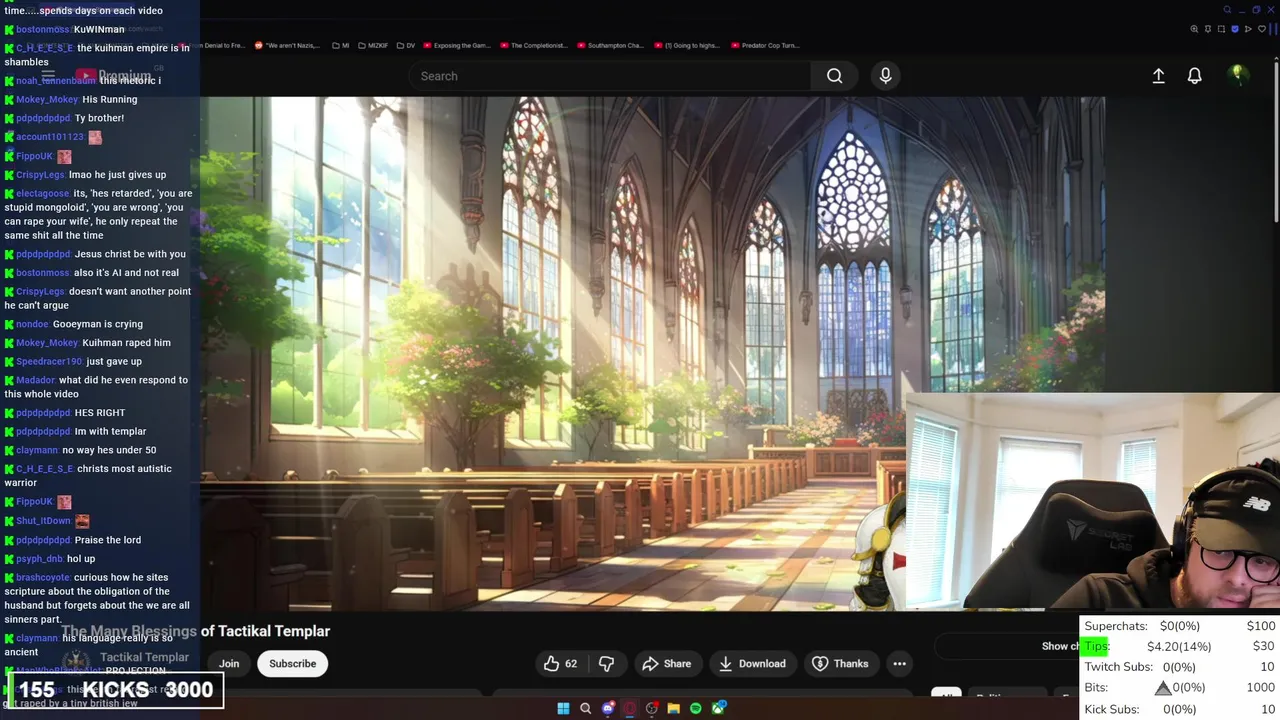1280x720 pixels.
Task: Click the YouTube search magnifier button
Action: pyautogui.click(x=834, y=76)
